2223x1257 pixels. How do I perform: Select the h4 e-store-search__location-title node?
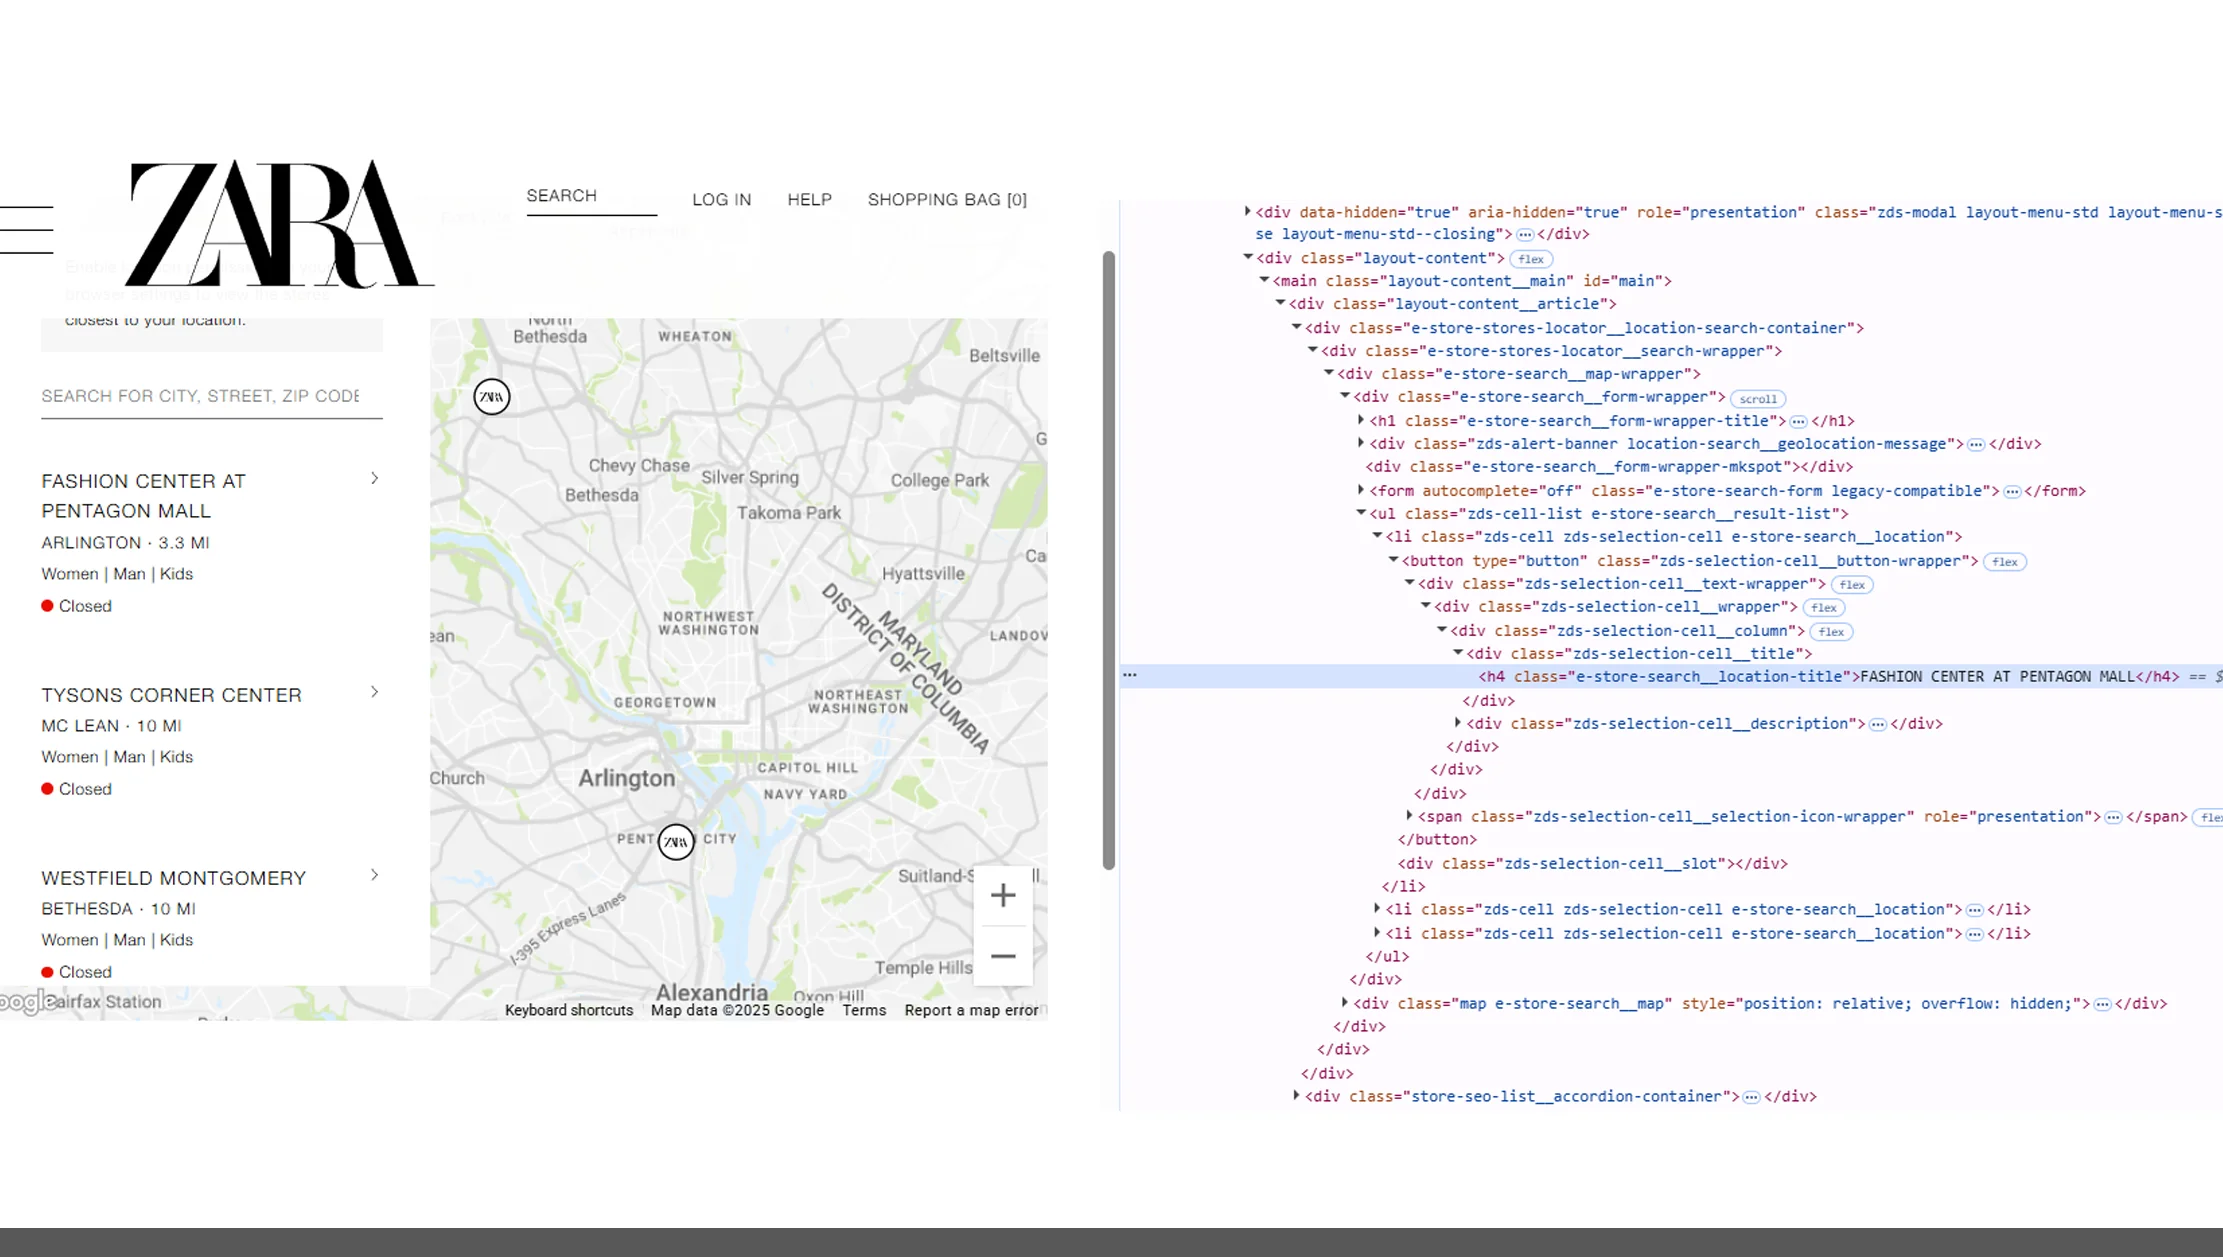click(1828, 677)
